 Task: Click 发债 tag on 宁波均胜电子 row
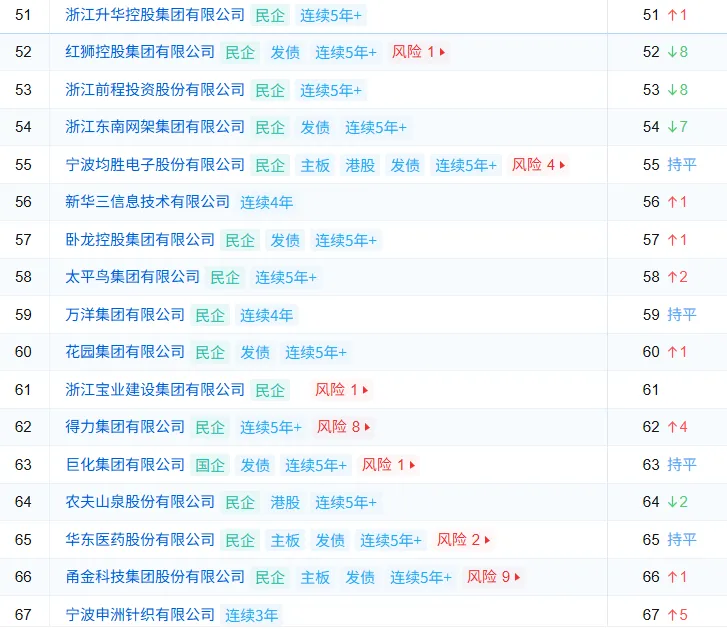click(405, 165)
